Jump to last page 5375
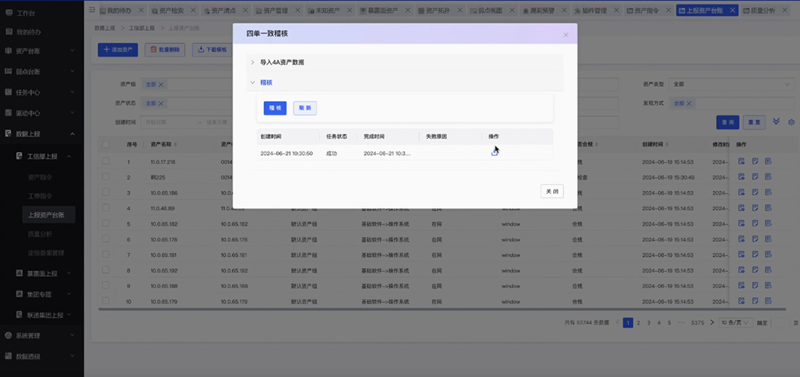 (x=697, y=322)
